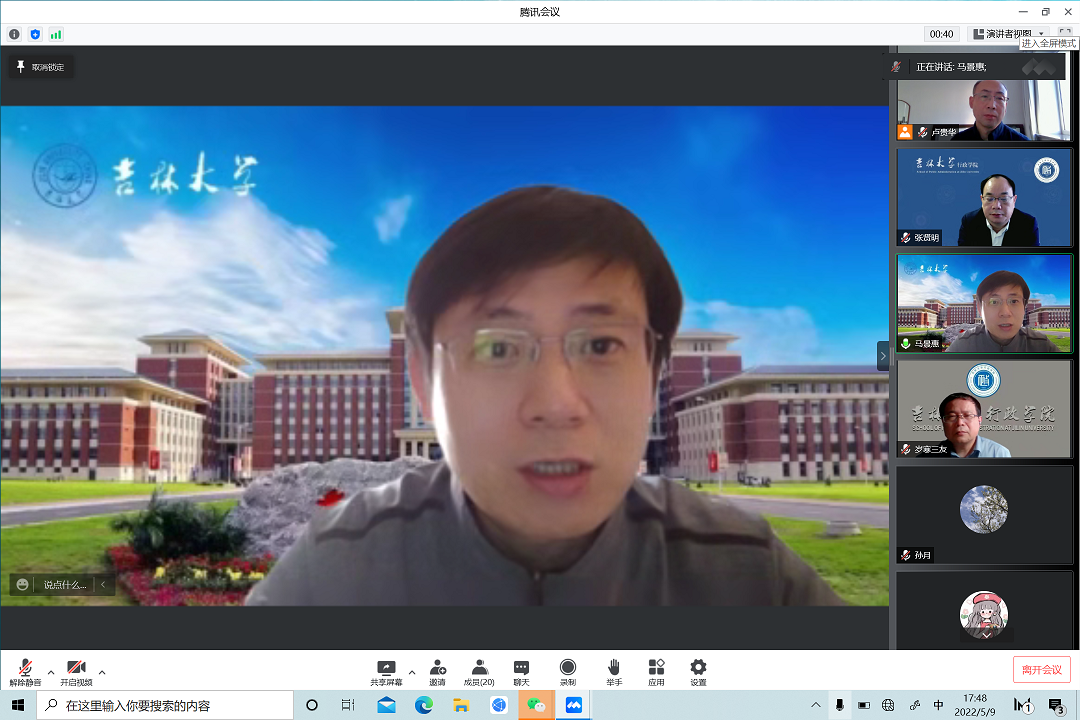Click the red leave meeting (离开会议) button

pyautogui.click(x=1041, y=670)
